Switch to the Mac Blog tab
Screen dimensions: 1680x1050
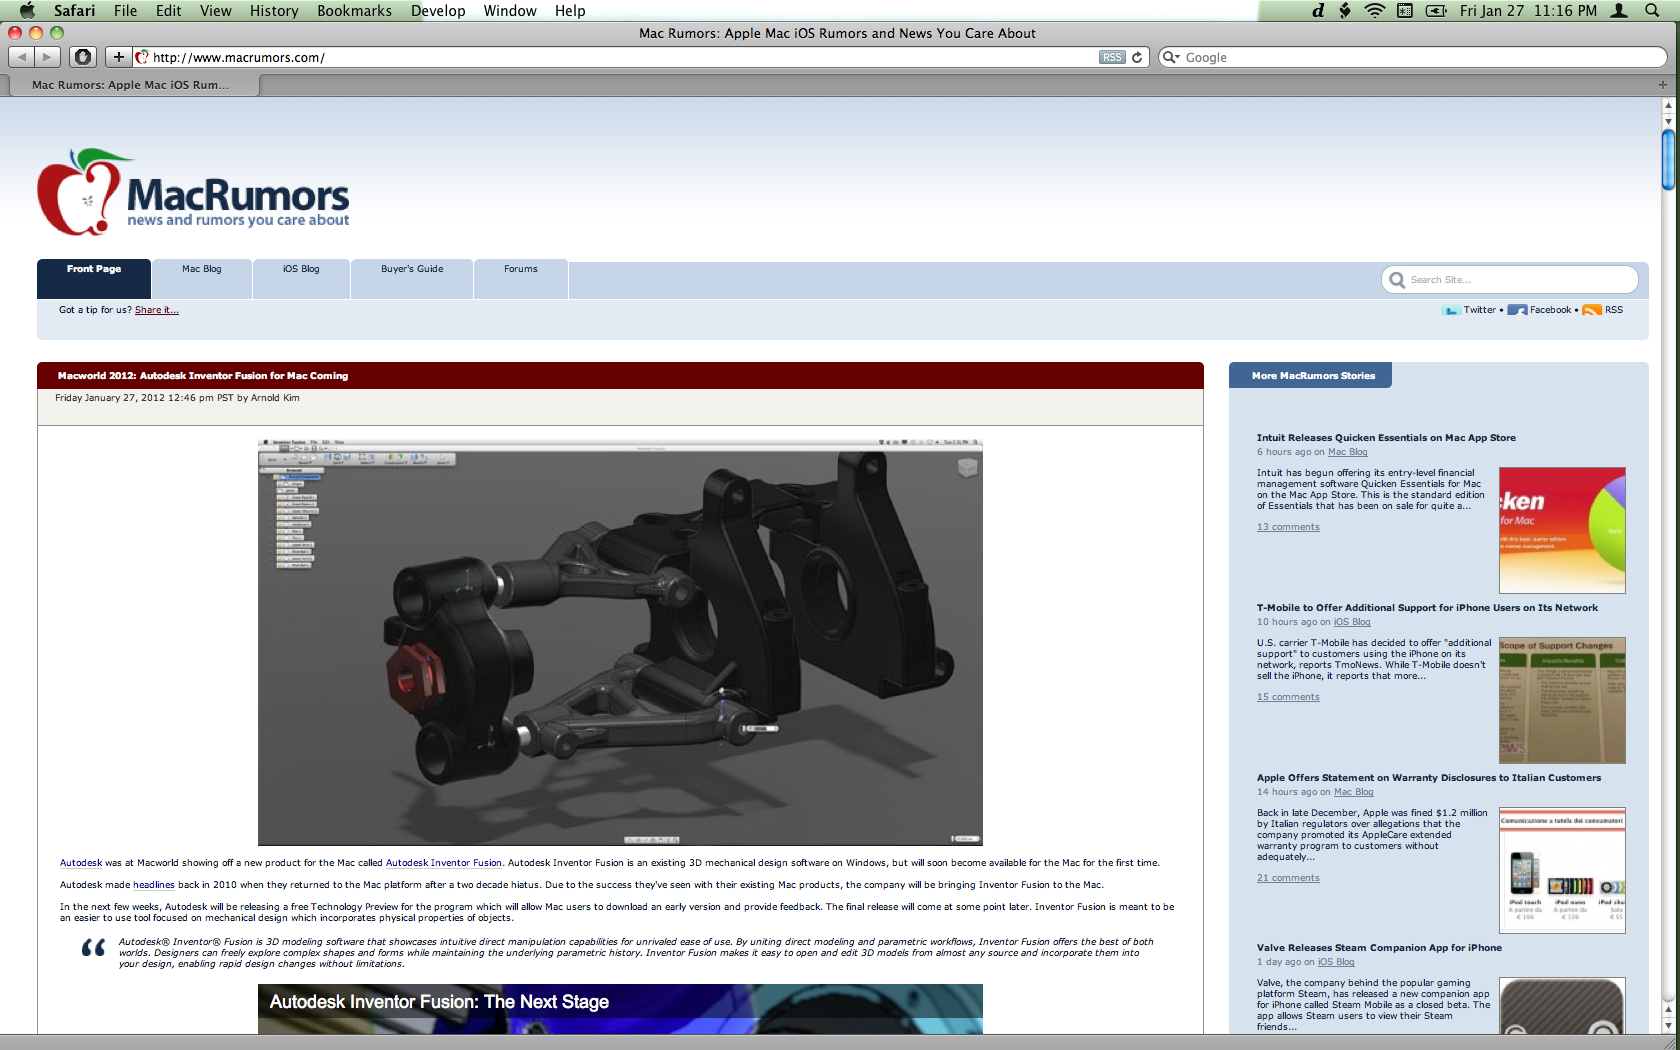[x=202, y=278]
